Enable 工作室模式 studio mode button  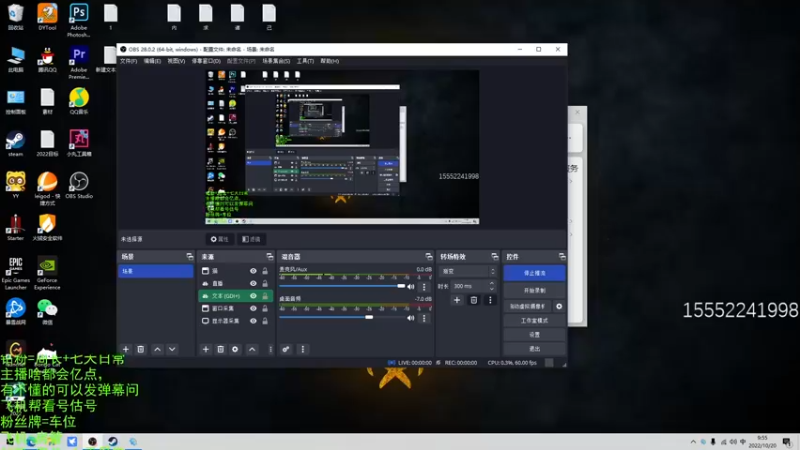coord(534,321)
